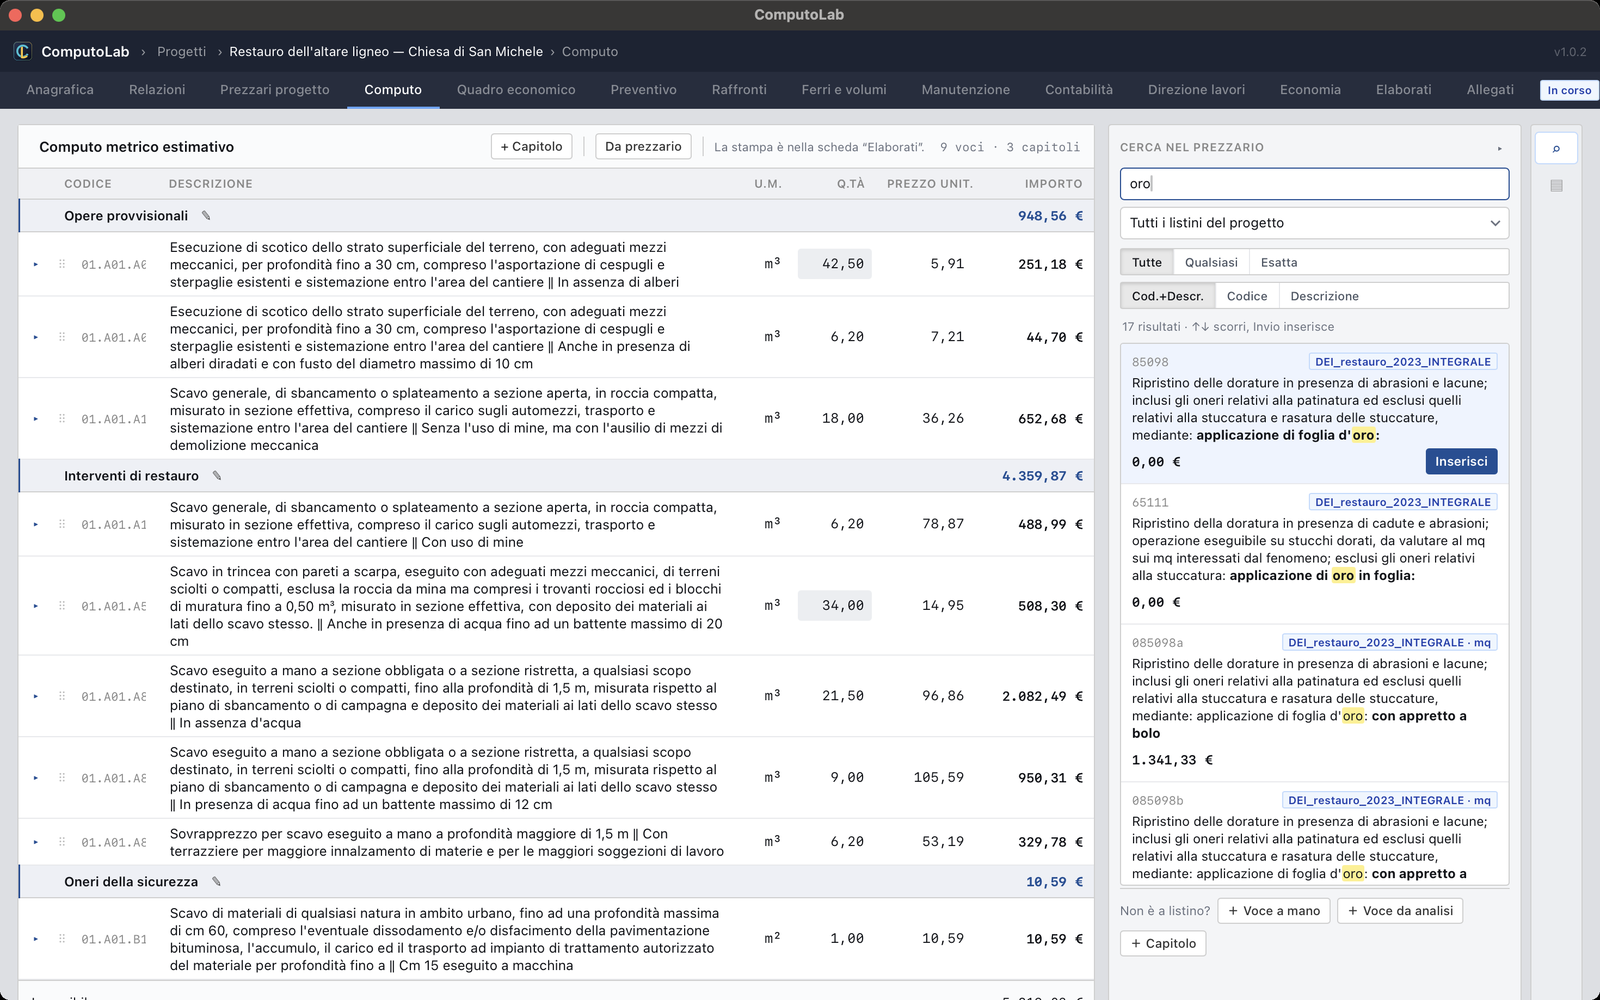This screenshot has height=1000, width=1600.
Task: Select search result 65111
Action: coord(1314,553)
